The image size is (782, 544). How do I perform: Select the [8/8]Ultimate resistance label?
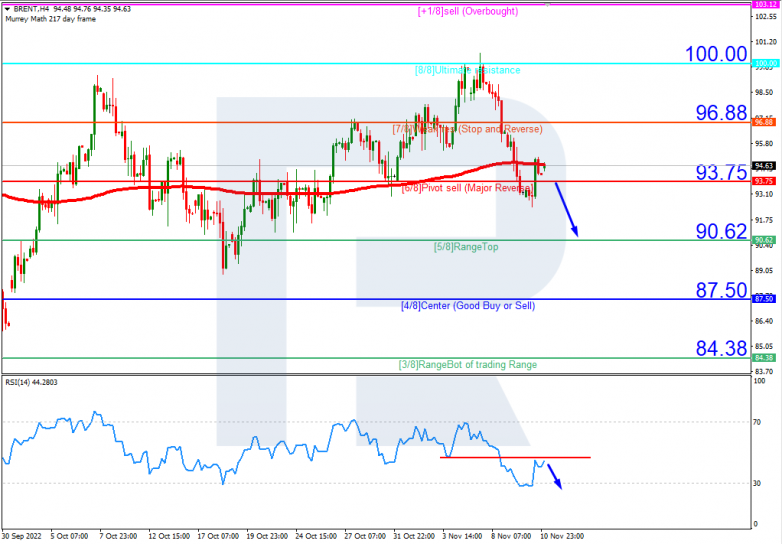click(x=468, y=70)
